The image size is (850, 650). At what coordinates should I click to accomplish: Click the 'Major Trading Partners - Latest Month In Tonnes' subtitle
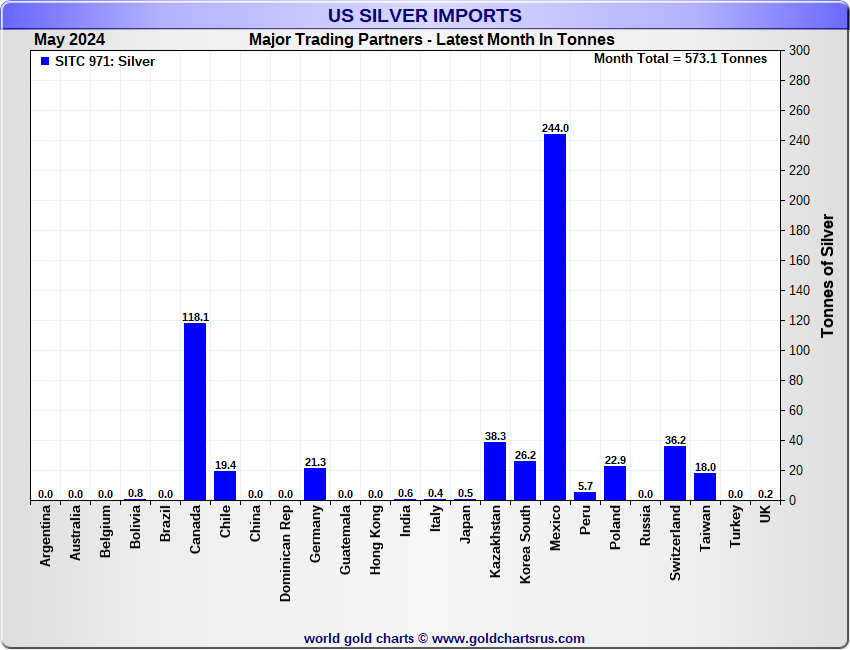tap(432, 40)
